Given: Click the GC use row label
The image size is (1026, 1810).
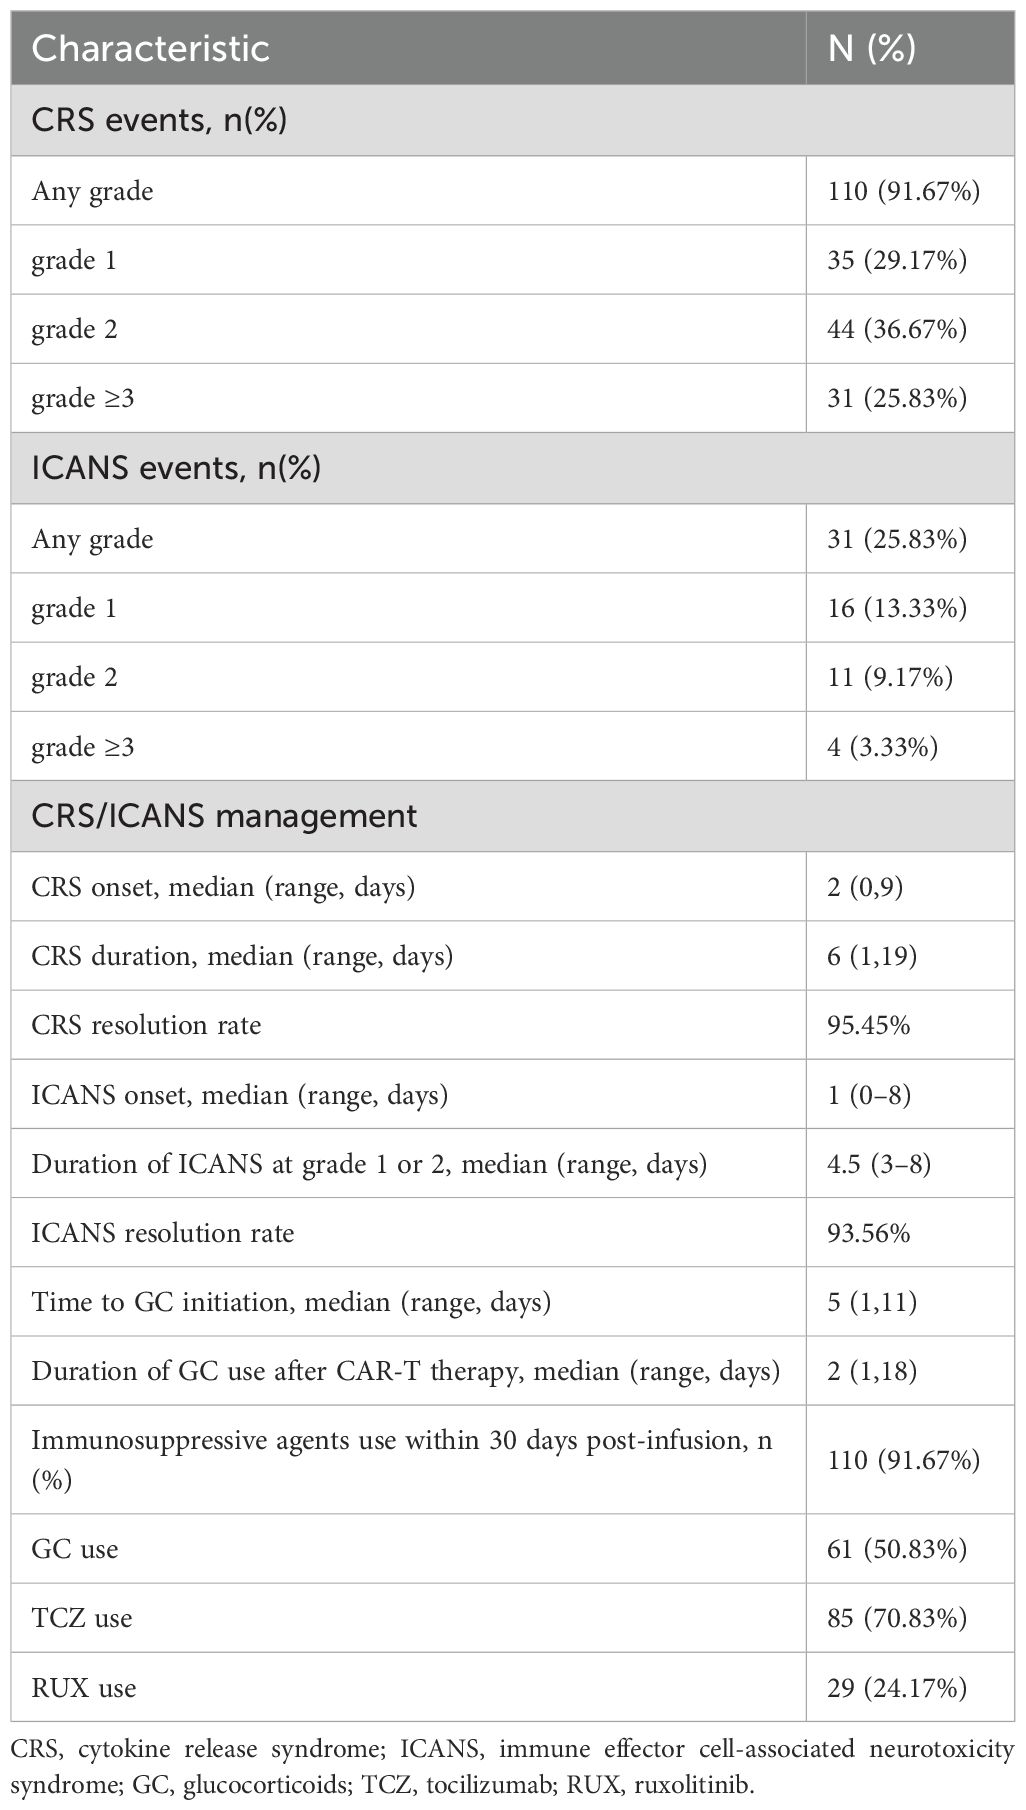Looking at the screenshot, I should (x=75, y=1549).
